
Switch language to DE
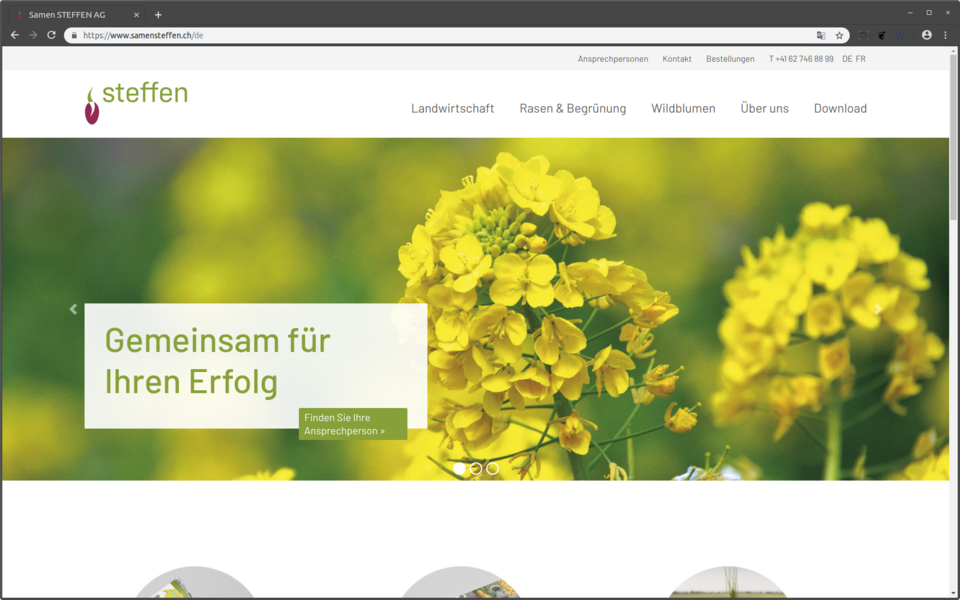pyautogui.click(x=847, y=59)
